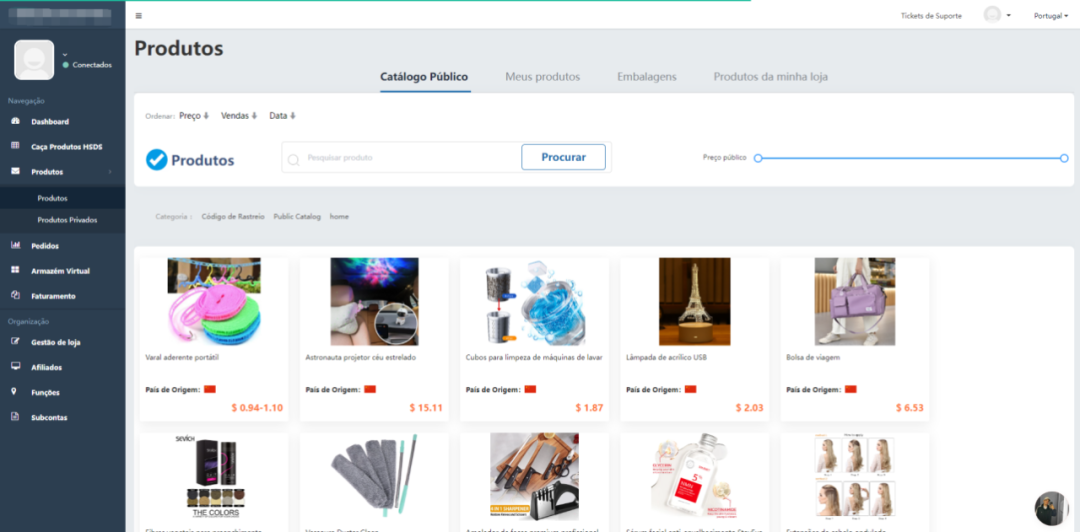1080x532 pixels.
Task: Click left handle of Preço público slider
Action: click(758, 158)
